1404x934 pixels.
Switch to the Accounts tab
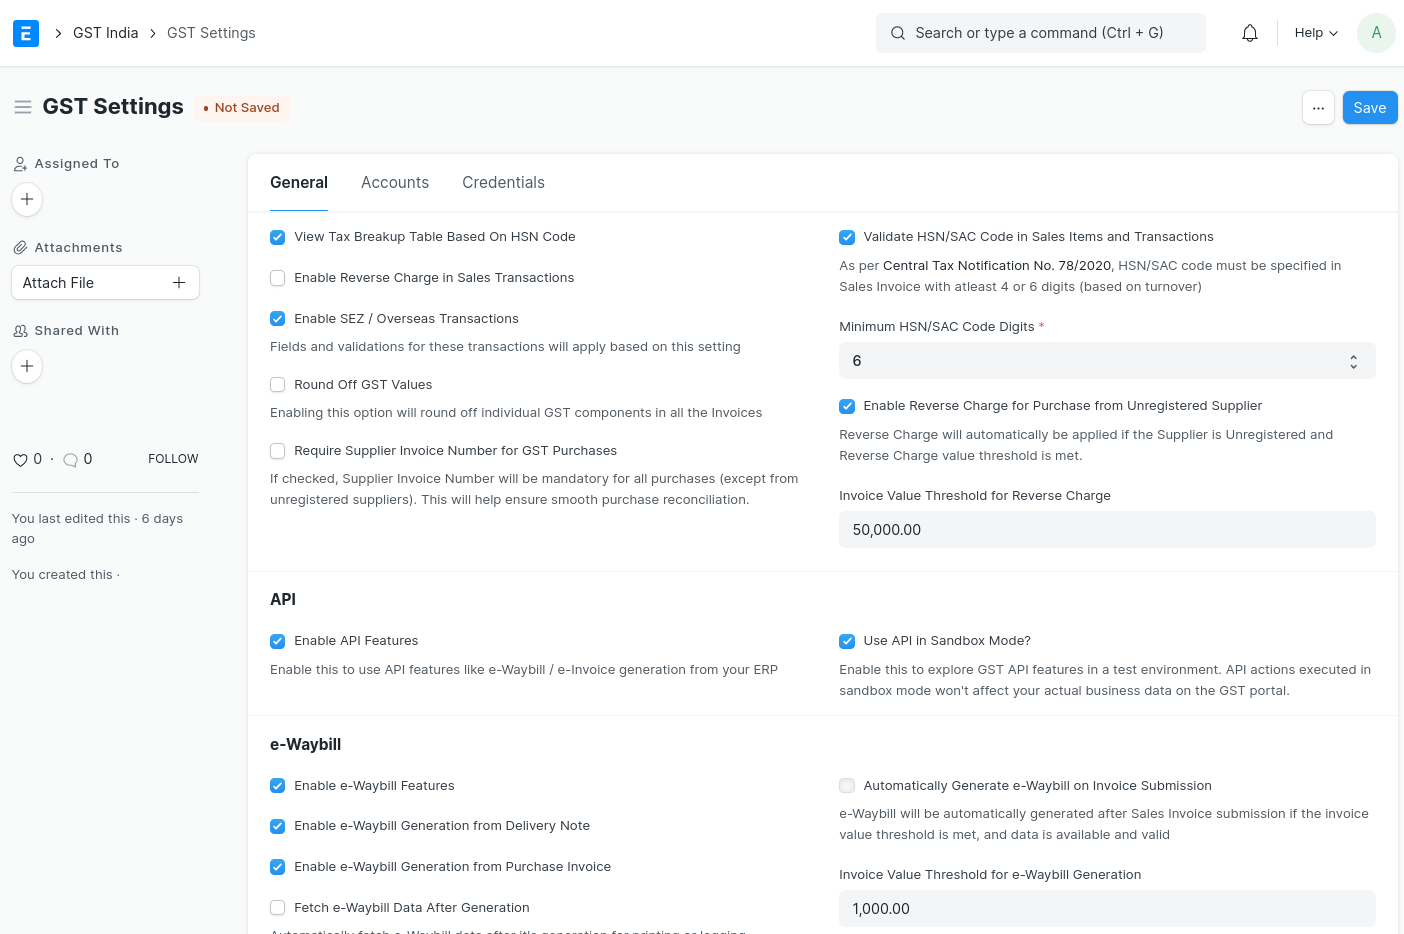[394, 183]
